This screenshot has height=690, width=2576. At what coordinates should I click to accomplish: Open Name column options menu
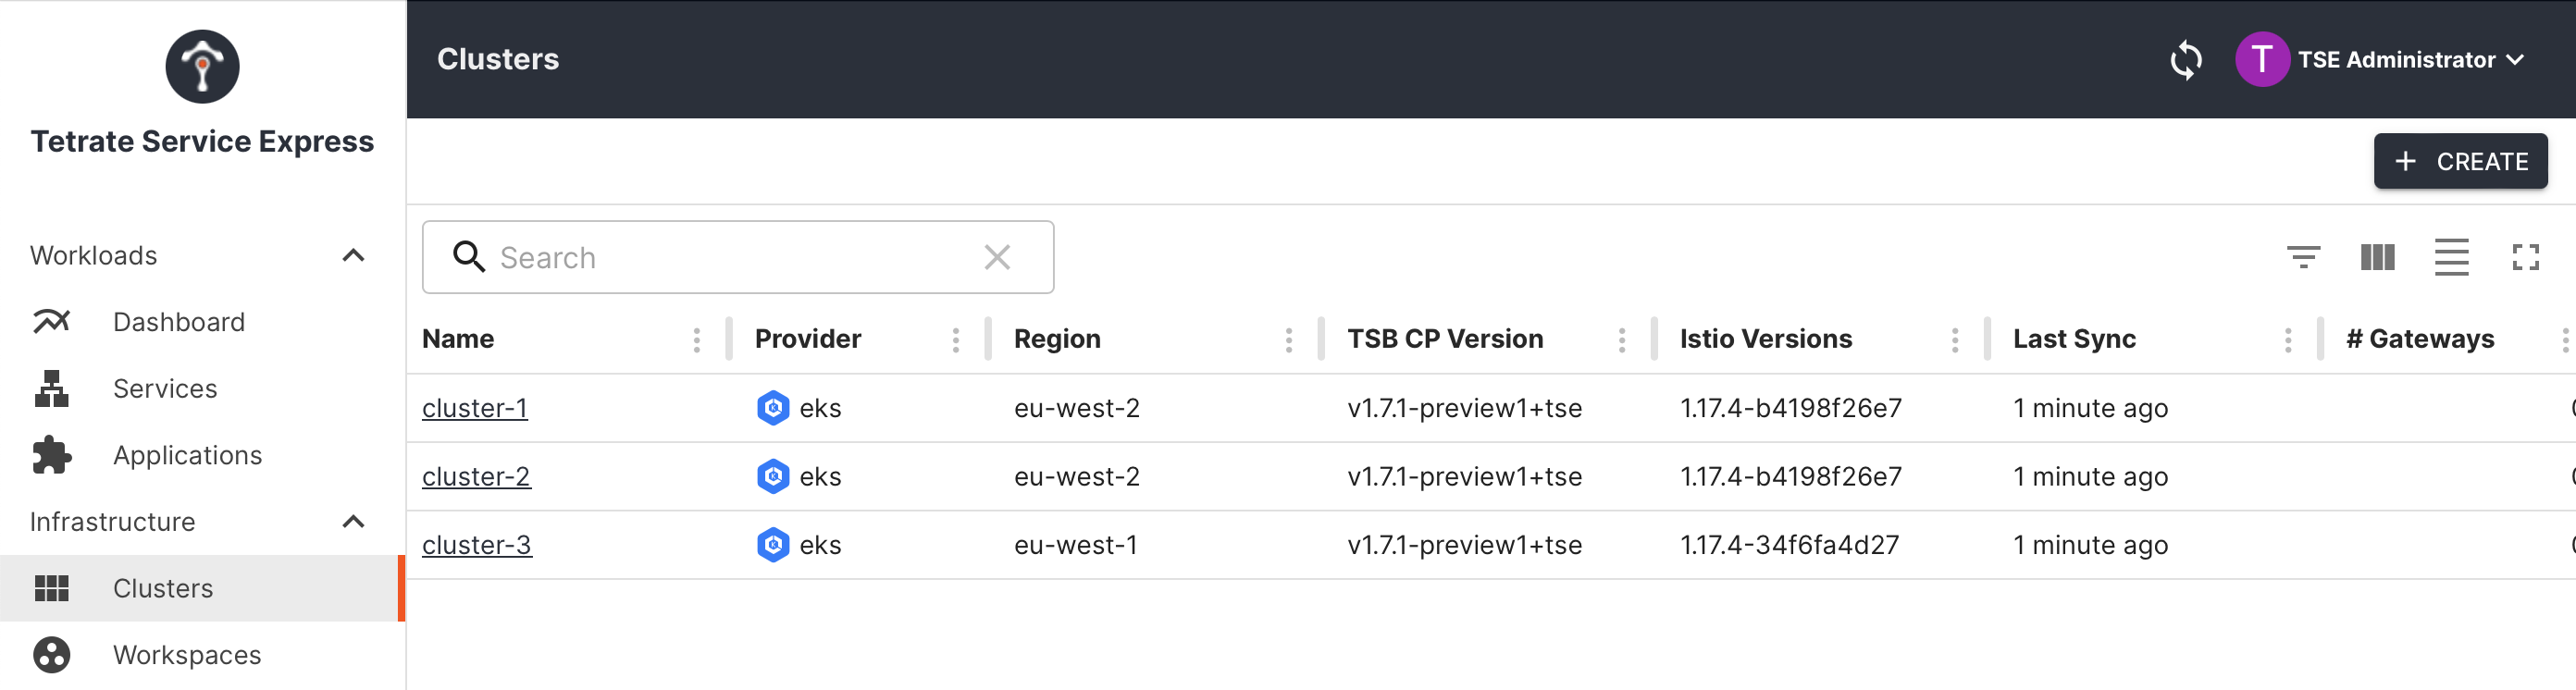(696, 340)
